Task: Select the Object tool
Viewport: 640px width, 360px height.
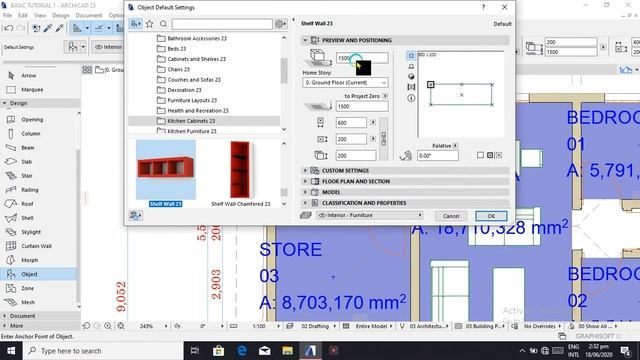Action: pyautogui.click(x=39, y=274)
